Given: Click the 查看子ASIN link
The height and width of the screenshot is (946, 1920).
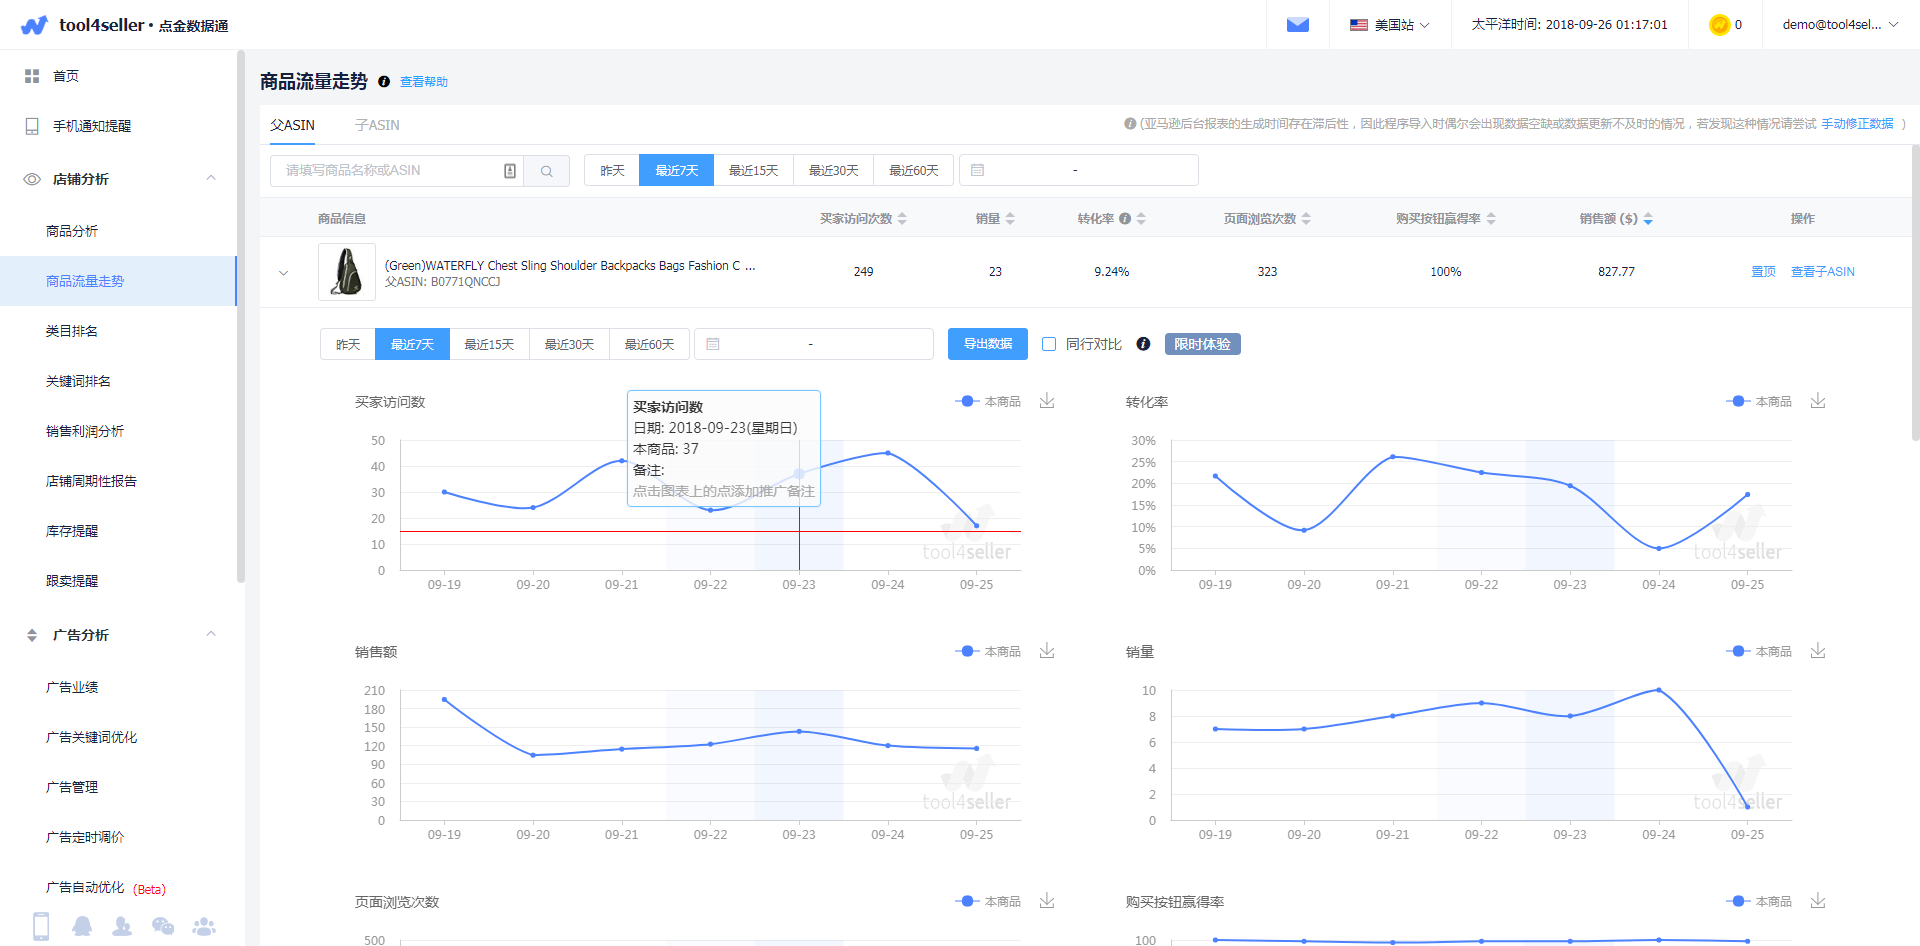Looking at the screenshot, I should pos(1822,272).
